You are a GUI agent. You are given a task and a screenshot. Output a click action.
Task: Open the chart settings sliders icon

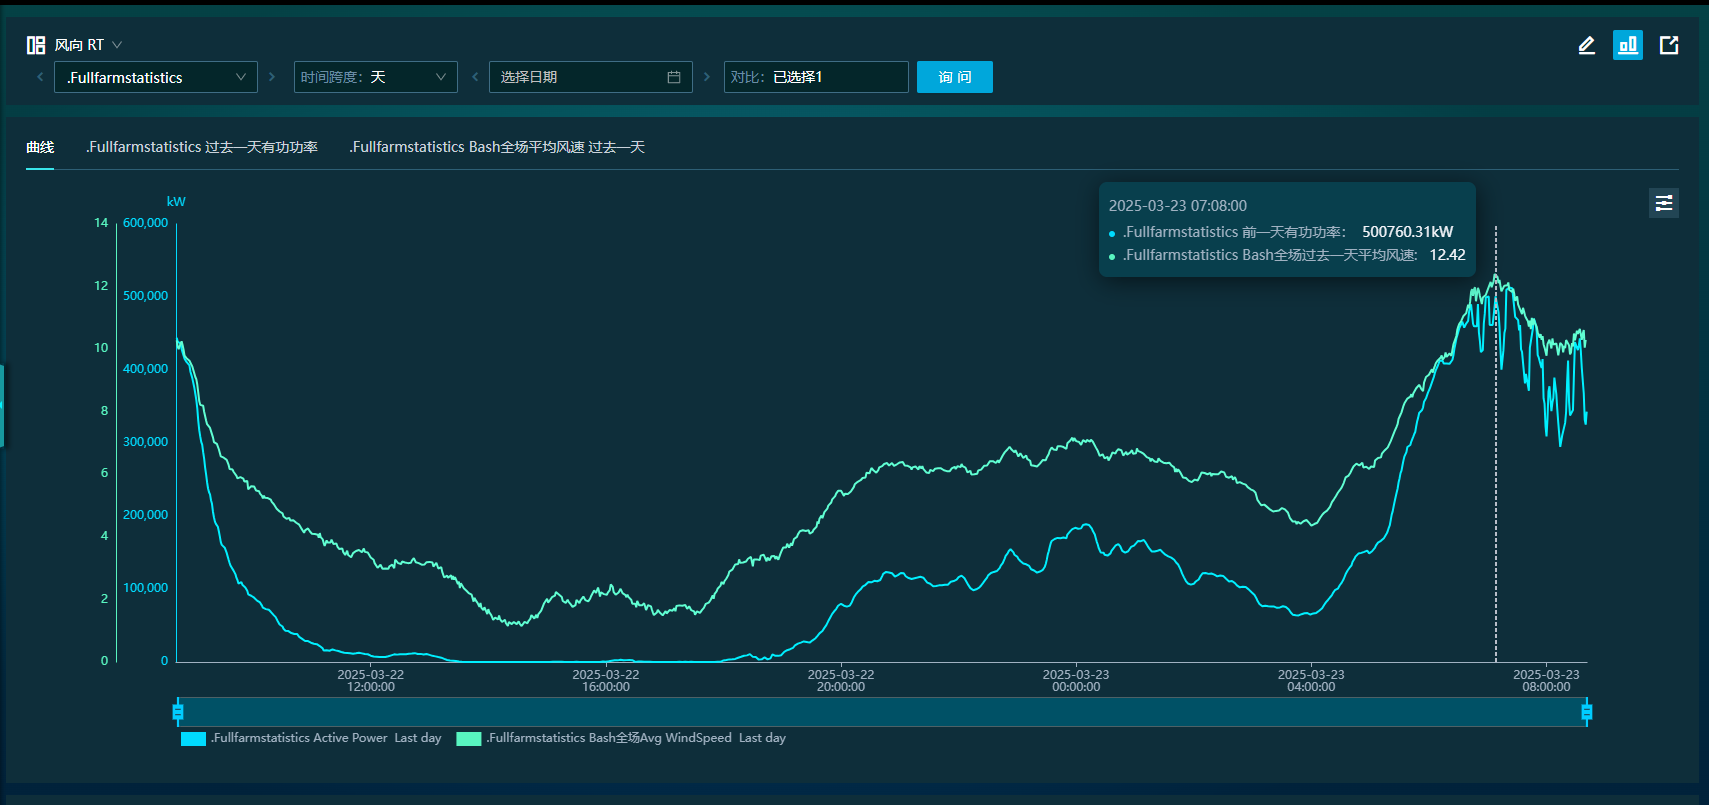click(1664, 203)
